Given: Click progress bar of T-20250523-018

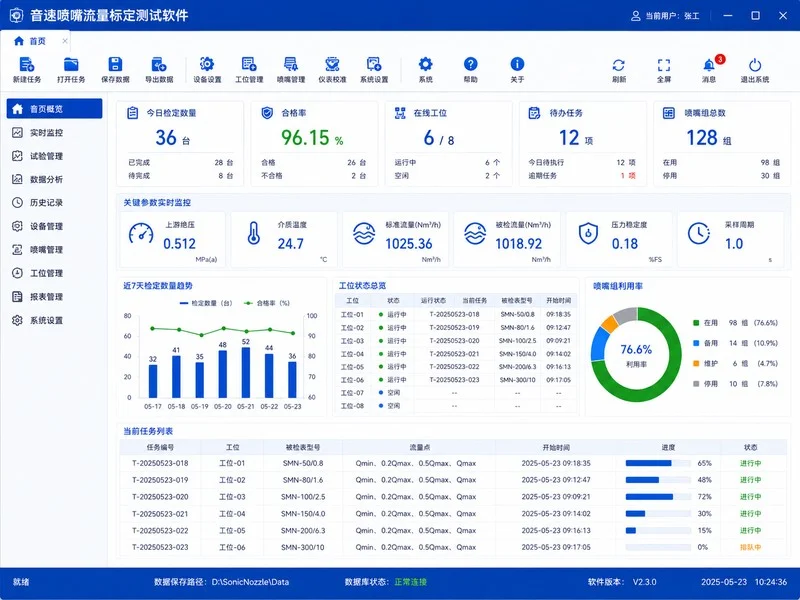Looking at the screenshot, I should (658, 463).
